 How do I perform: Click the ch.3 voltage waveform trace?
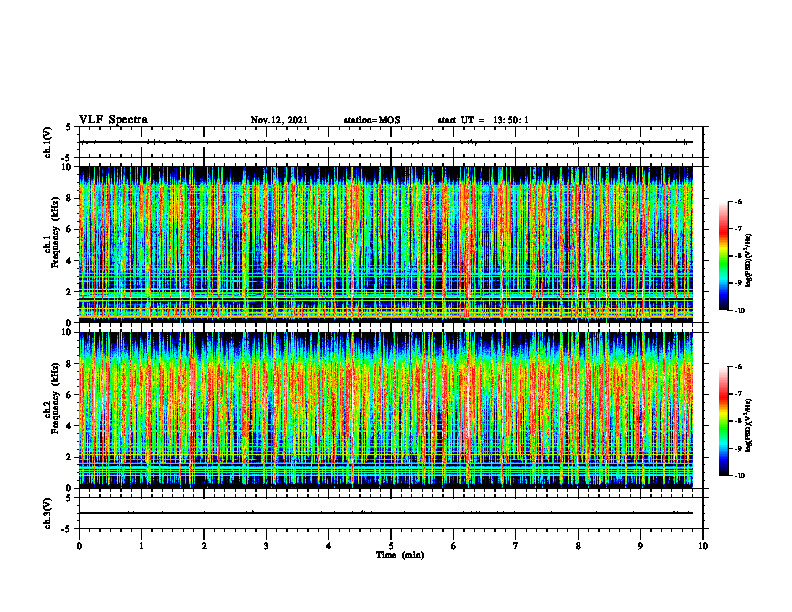click(385, 513)
